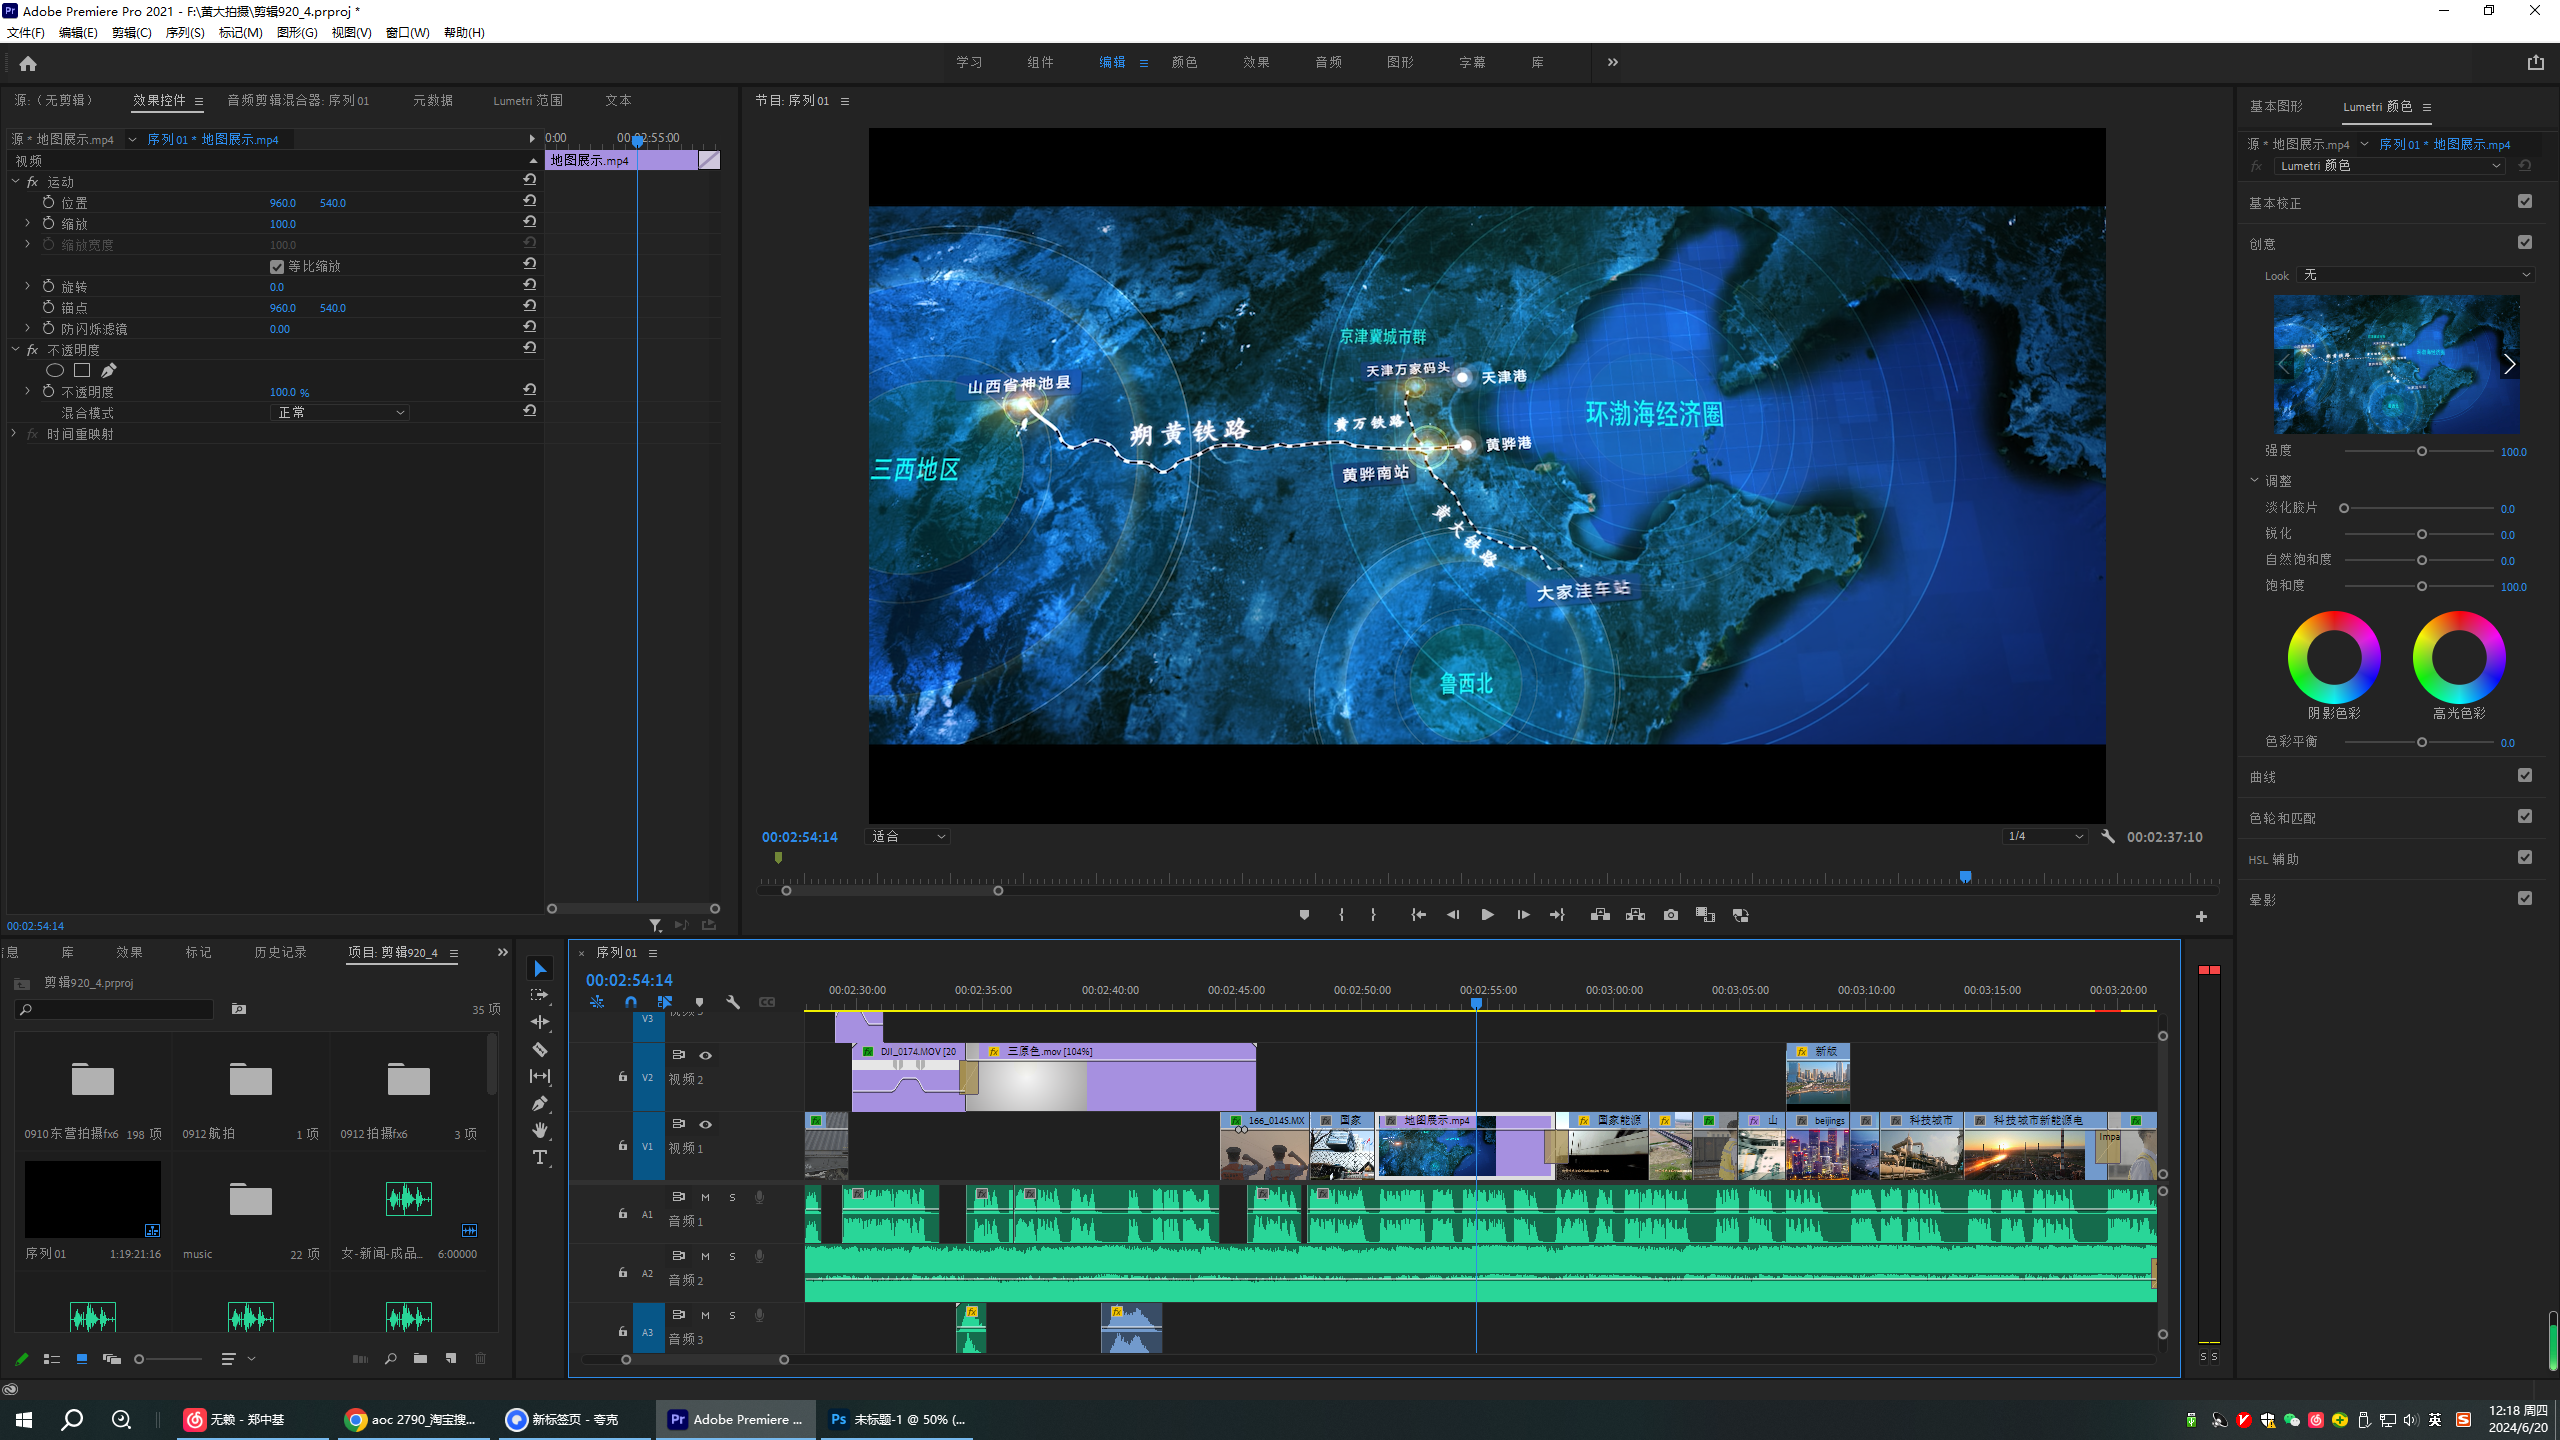The width and height of the screenshot is (2560, 1440).
Task: Select the Pen tool in tools panel
Action: (540, 1103)
